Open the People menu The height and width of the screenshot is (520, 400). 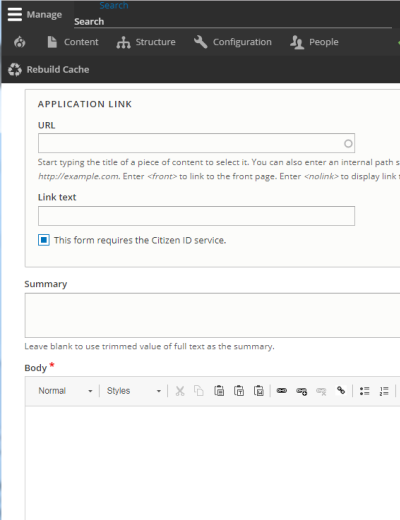pyautogui.click(x=314, y=42)
